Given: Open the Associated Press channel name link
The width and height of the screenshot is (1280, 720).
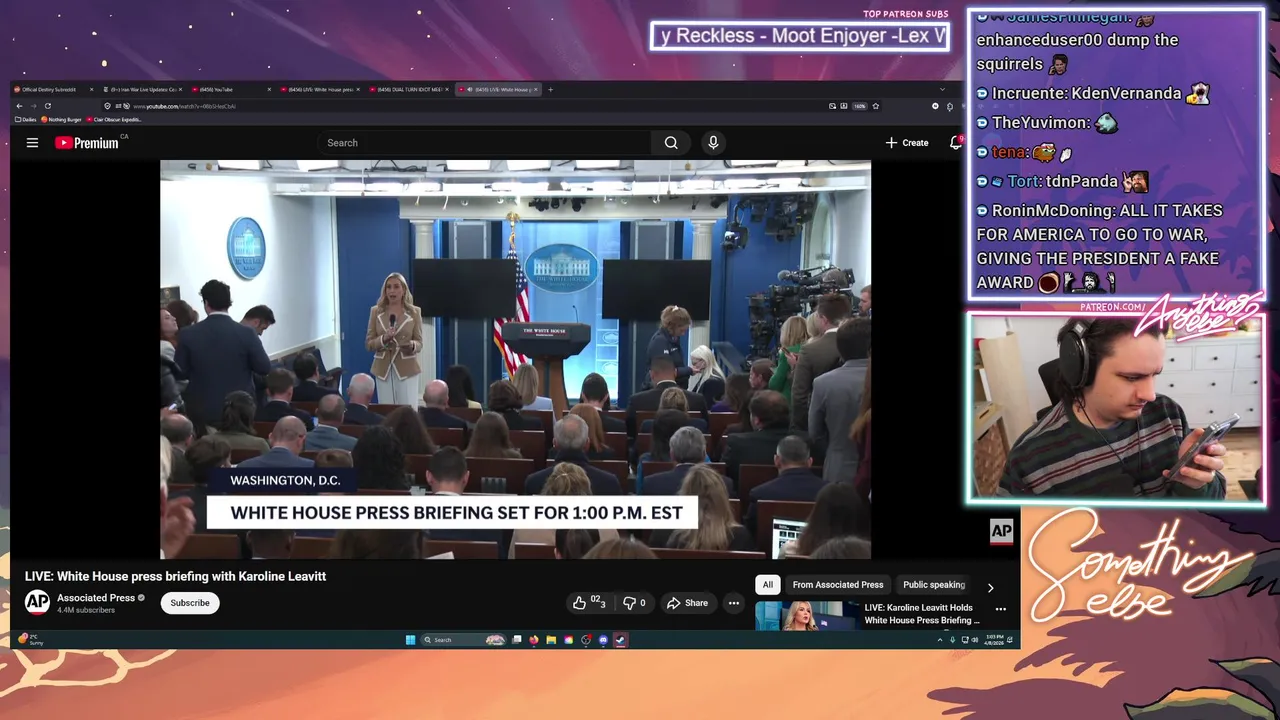Looking at the screenshot, I should coord(96,598).
